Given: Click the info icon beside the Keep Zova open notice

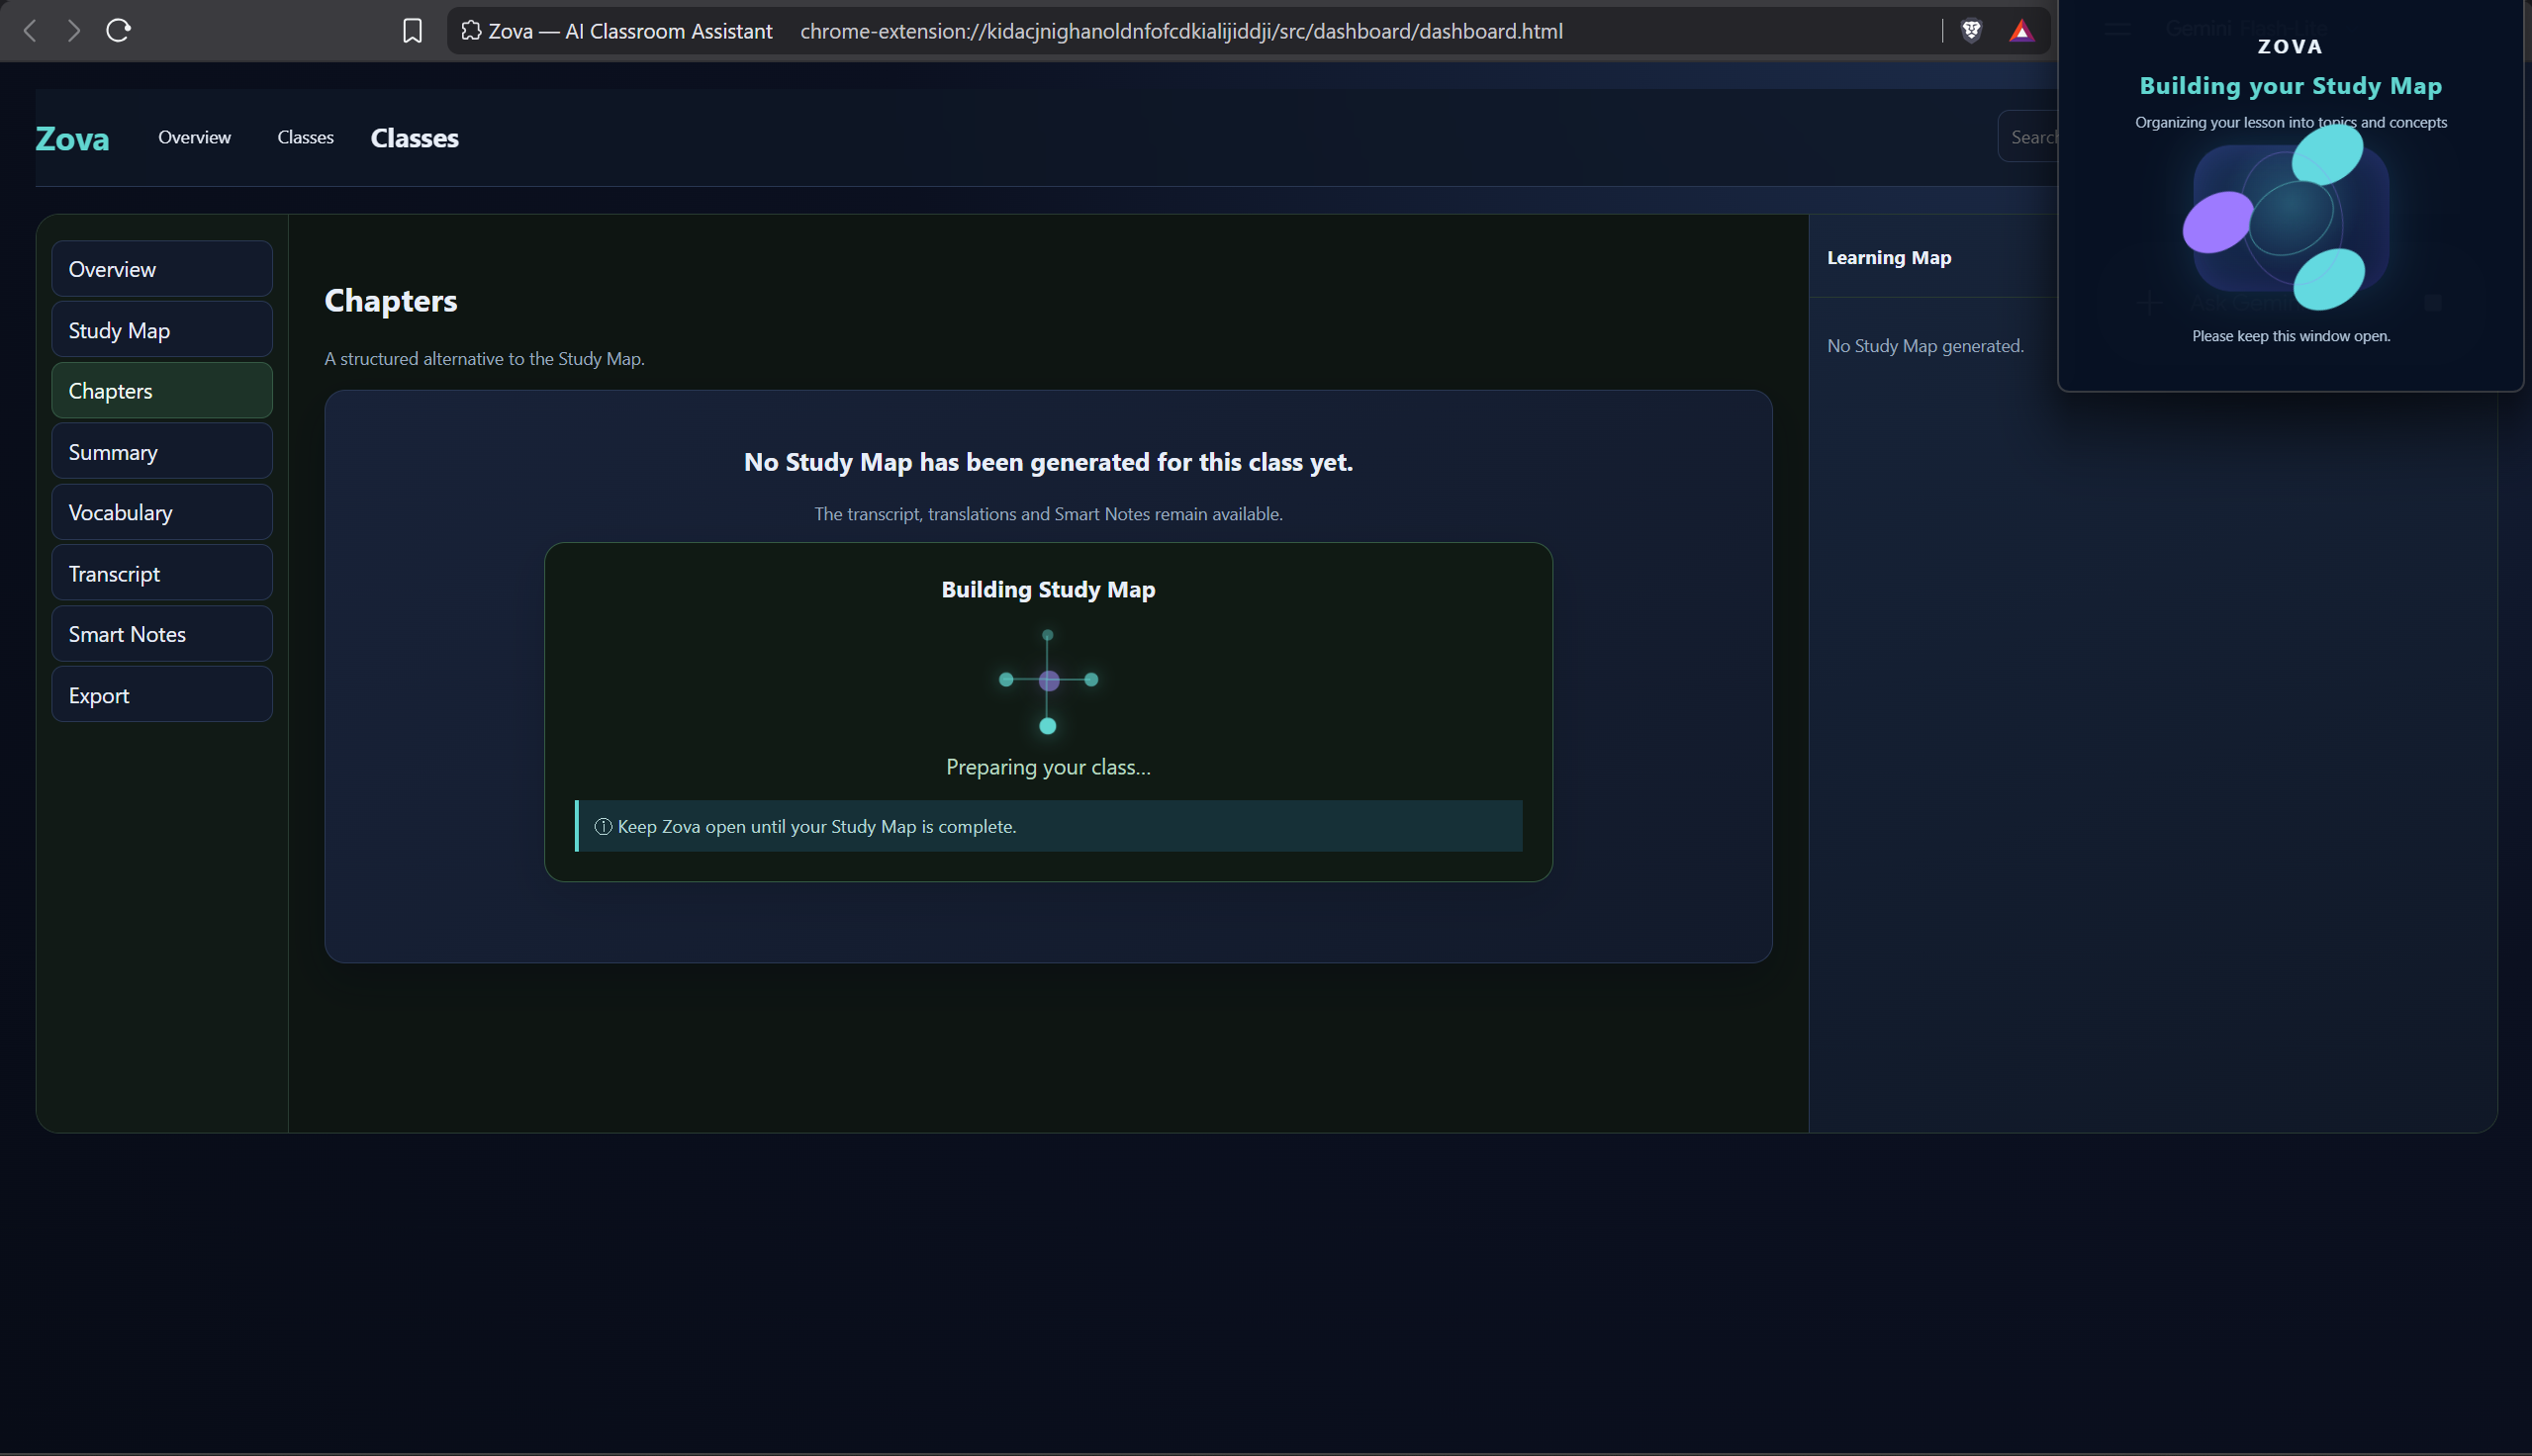Looking at the screenshot, I should 603,827.
